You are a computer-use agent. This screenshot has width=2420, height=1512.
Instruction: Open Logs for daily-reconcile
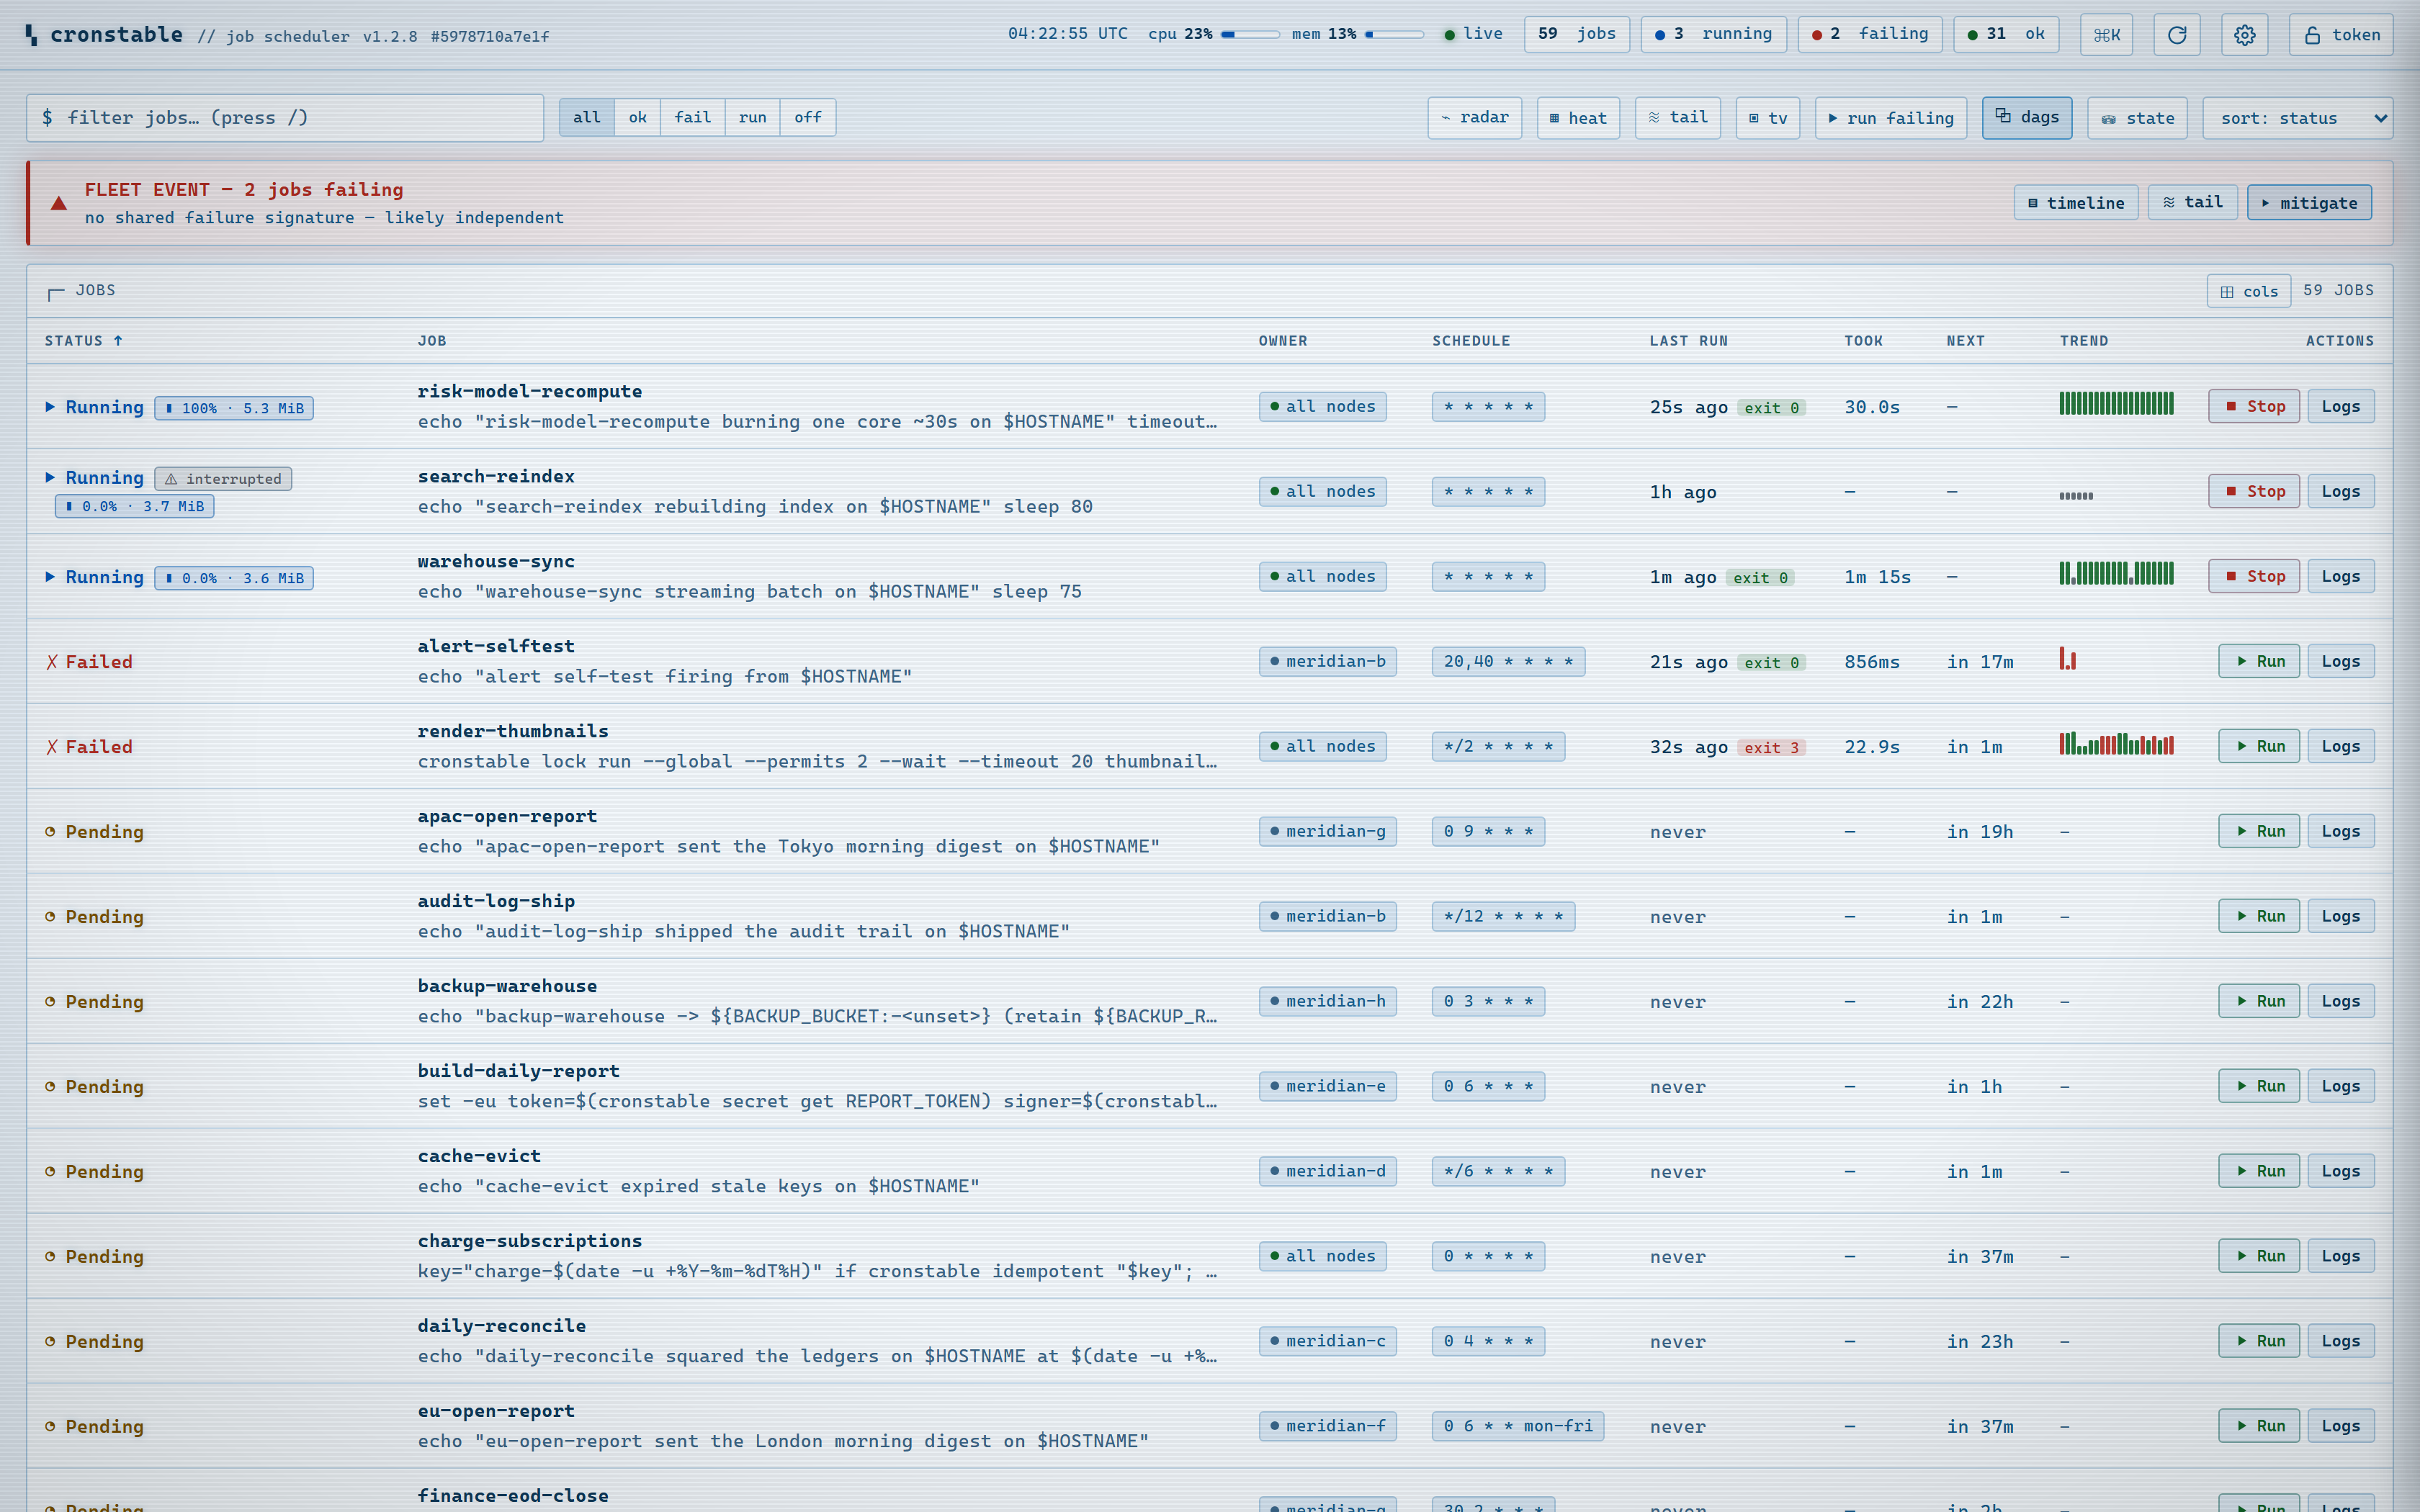2340,1342
